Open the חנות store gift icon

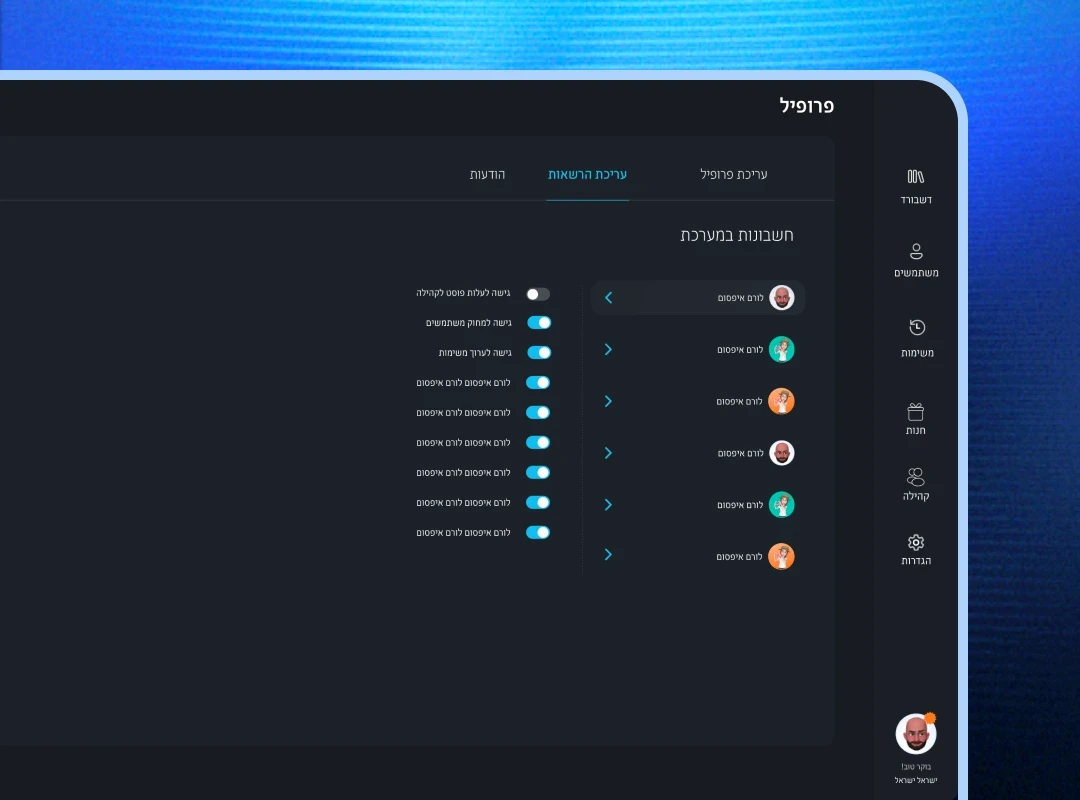click(915, 412)
